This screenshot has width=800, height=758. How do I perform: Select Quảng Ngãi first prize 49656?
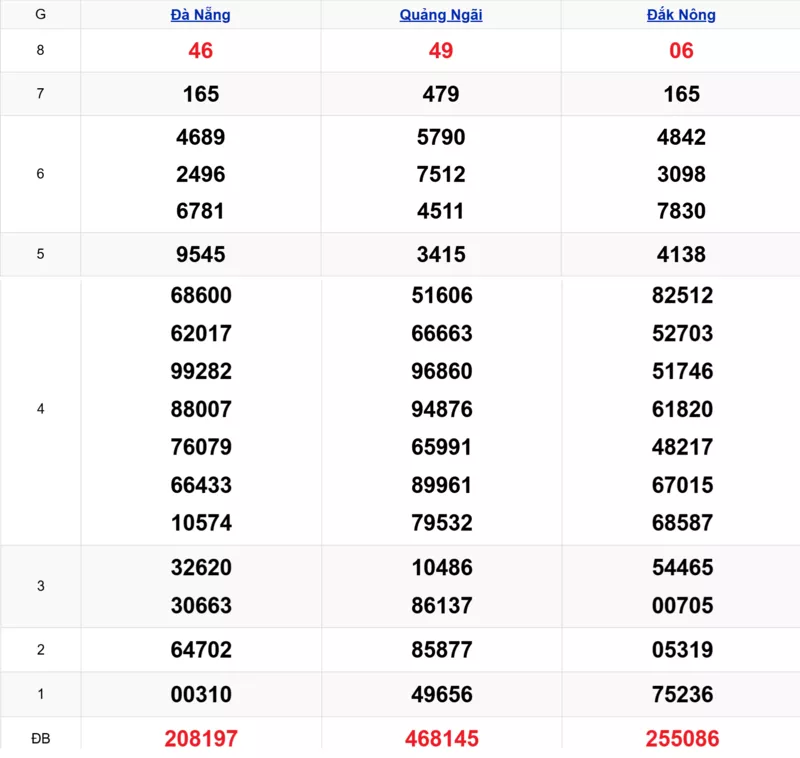tap(441, 694)
